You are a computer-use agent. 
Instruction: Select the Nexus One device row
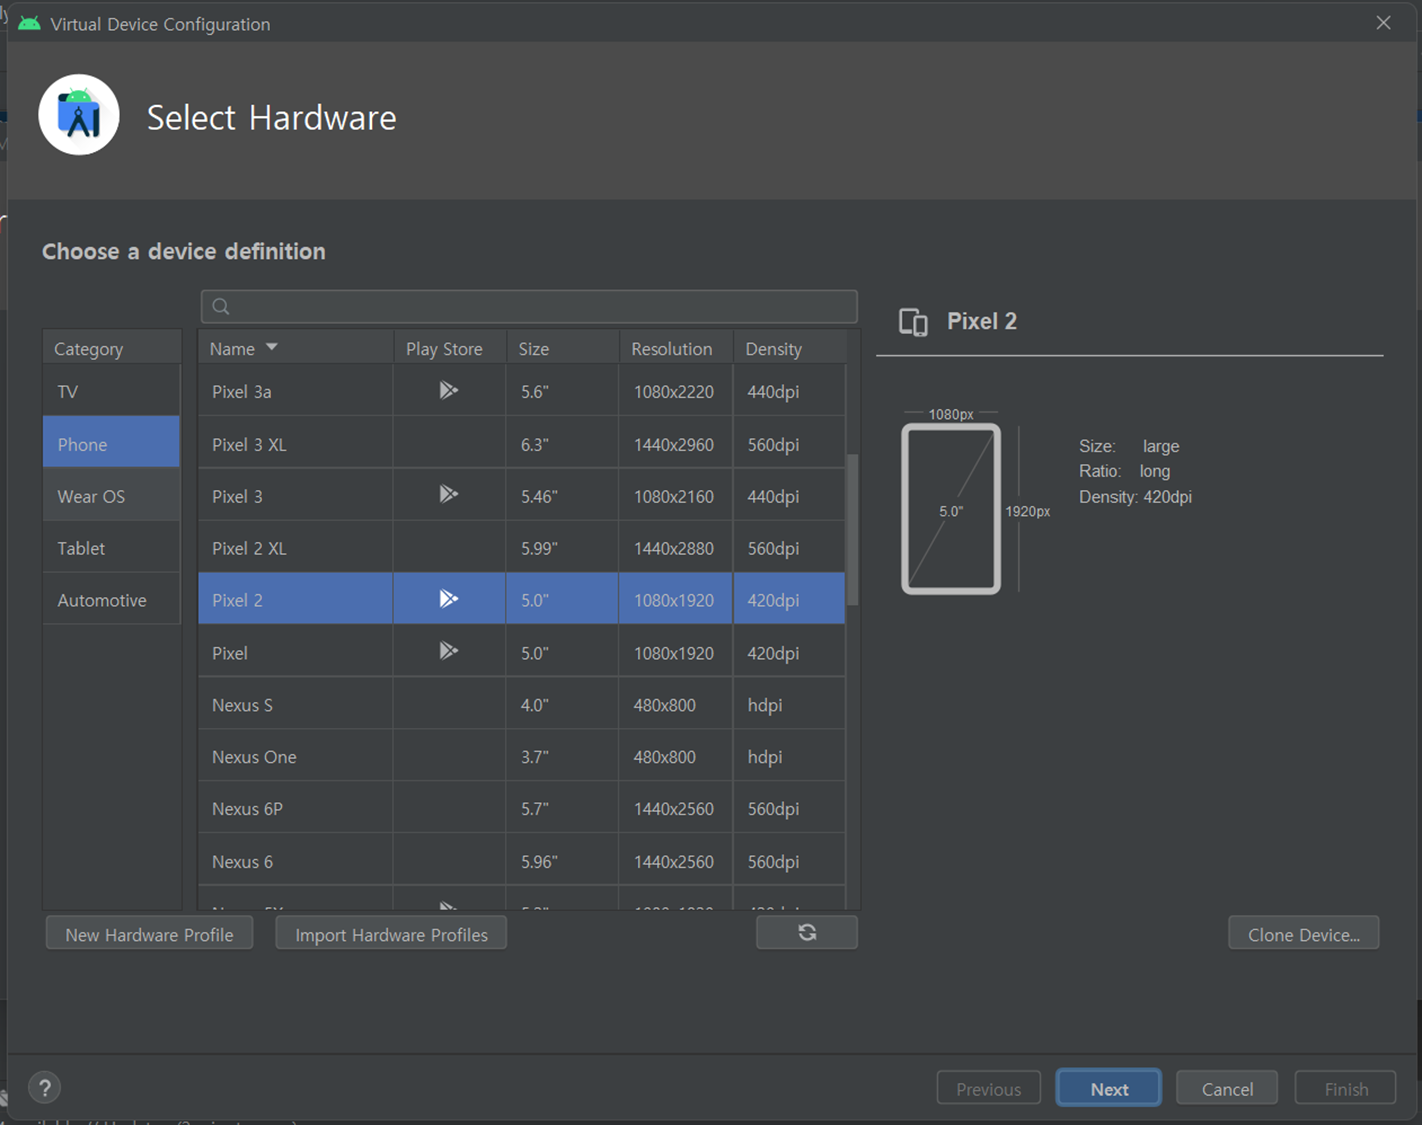coord(521,756)
